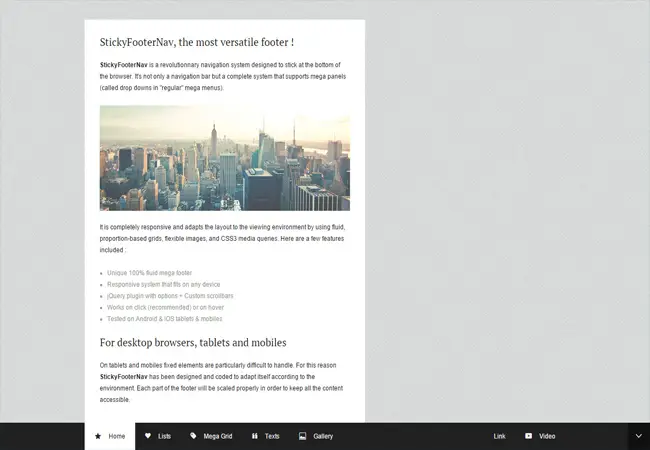Click 'Unique 100% fluid mega footer' bullet
This screenshot has width=650, height=450.
(x=149, y=273)
